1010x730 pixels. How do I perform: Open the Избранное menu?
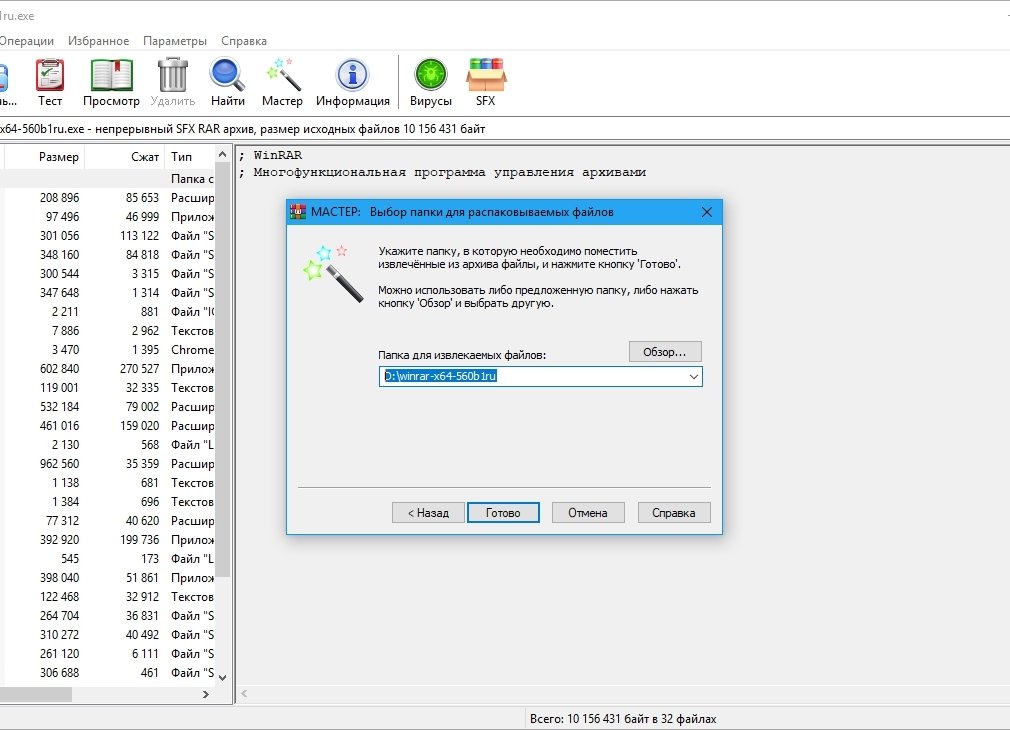pyautogui.click(x=99, y=41)
